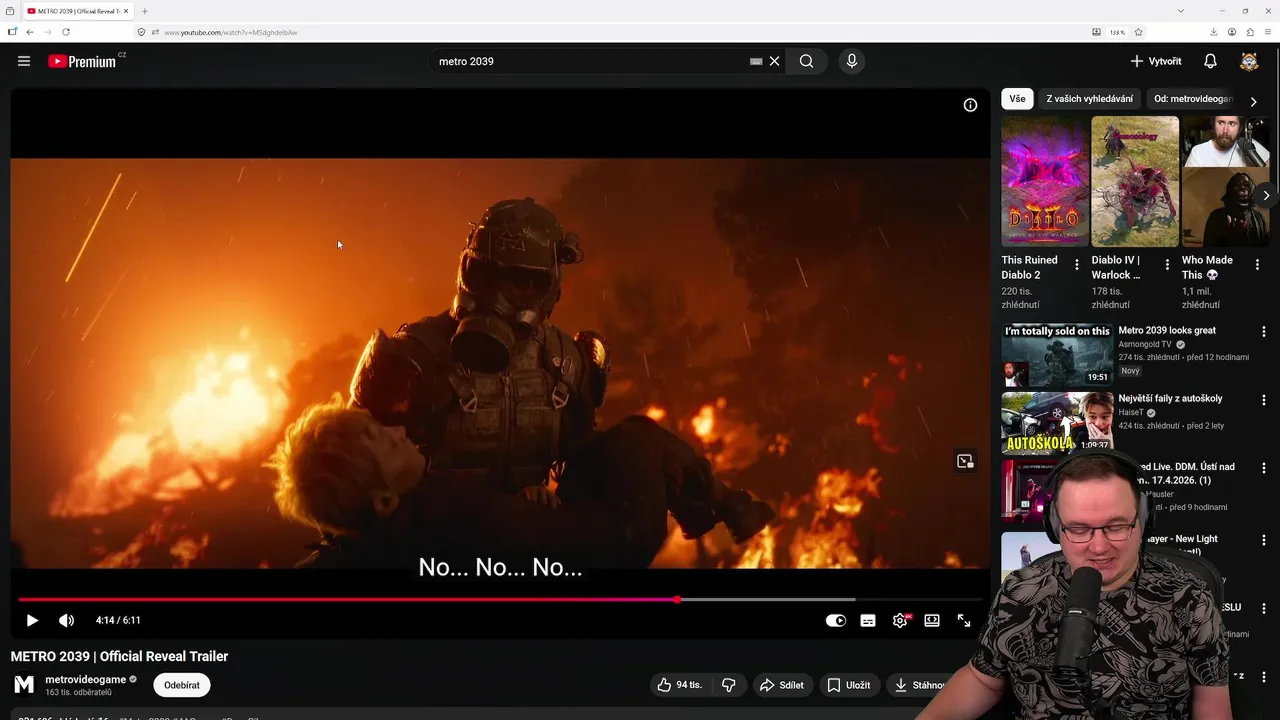Open player settings gear
The image size is (1280, 720).
click(x=900, y=620)
